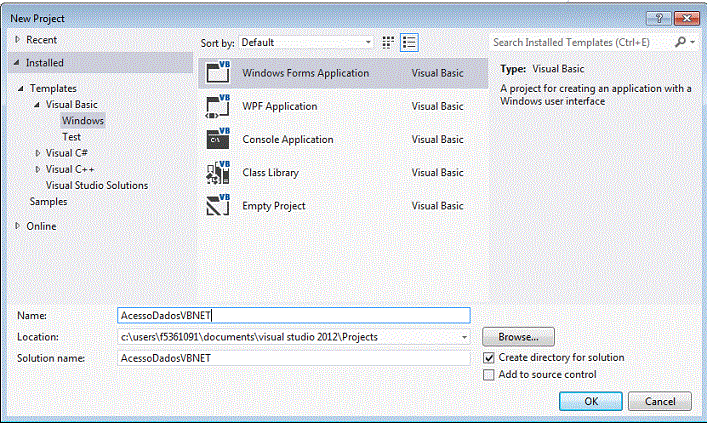Close the New Project dialog
707x423 pixels.
pos(687,18)
